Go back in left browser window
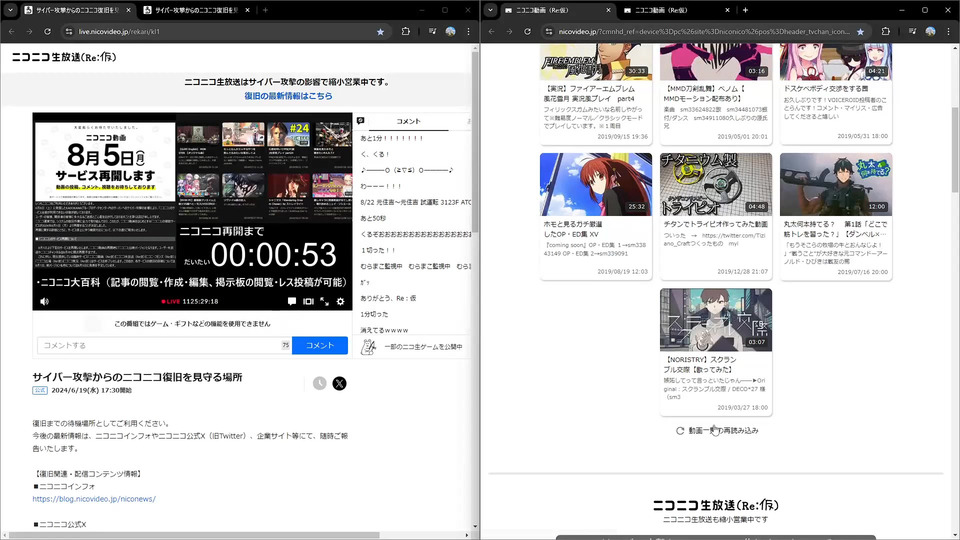This screenshot has height=540, width=960. coord(12,31)
